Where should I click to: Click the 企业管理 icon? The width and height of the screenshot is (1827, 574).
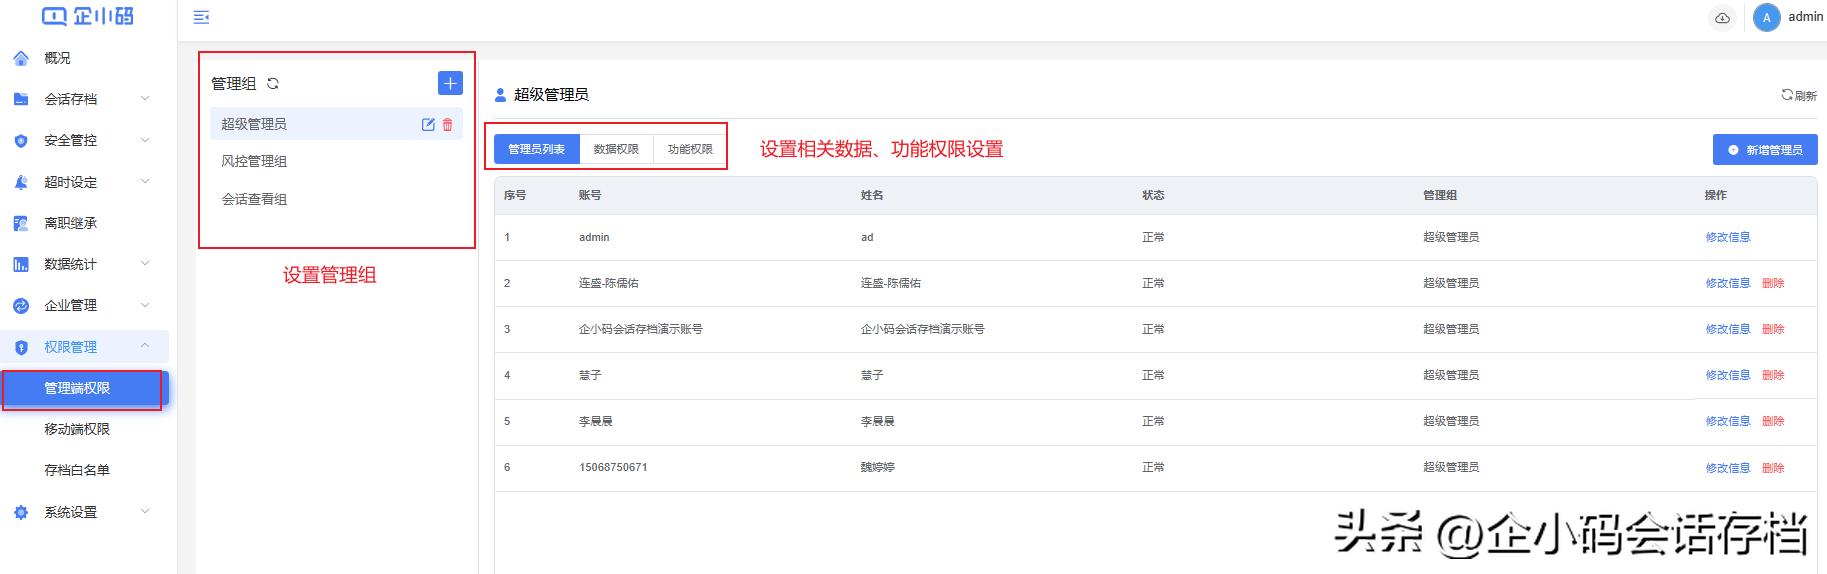pyautogui.click(x=21, y=306)
